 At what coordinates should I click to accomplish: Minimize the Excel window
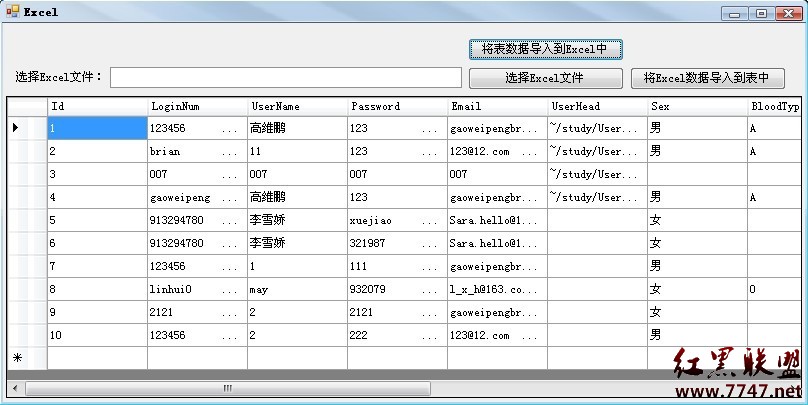[734, 13]
